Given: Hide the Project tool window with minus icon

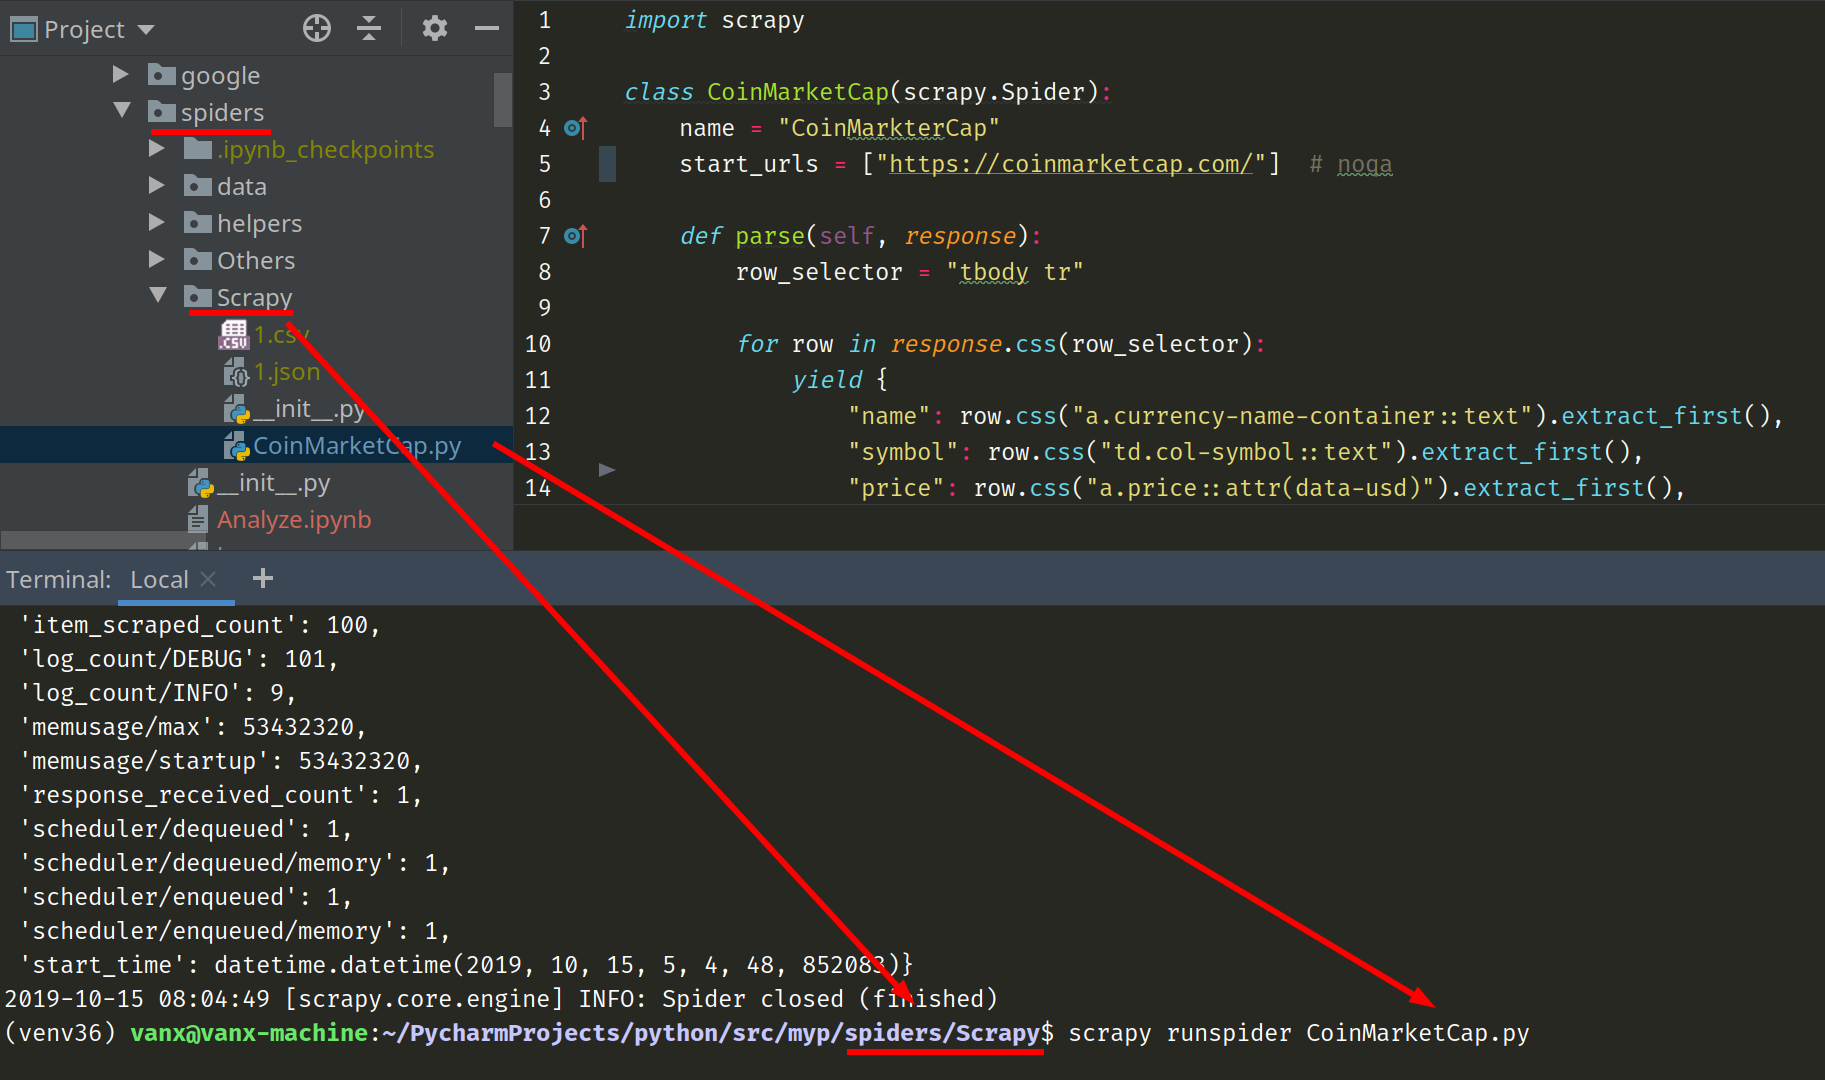Looking at the screenshot, I should coord(487,28).
